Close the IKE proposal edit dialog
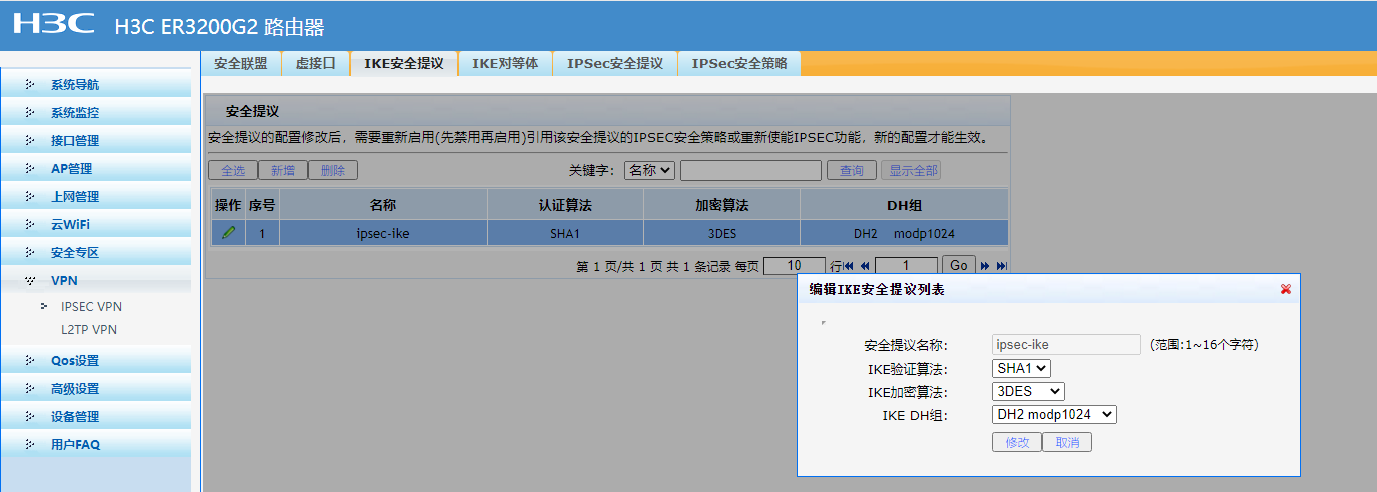 tap(1286, 289)
